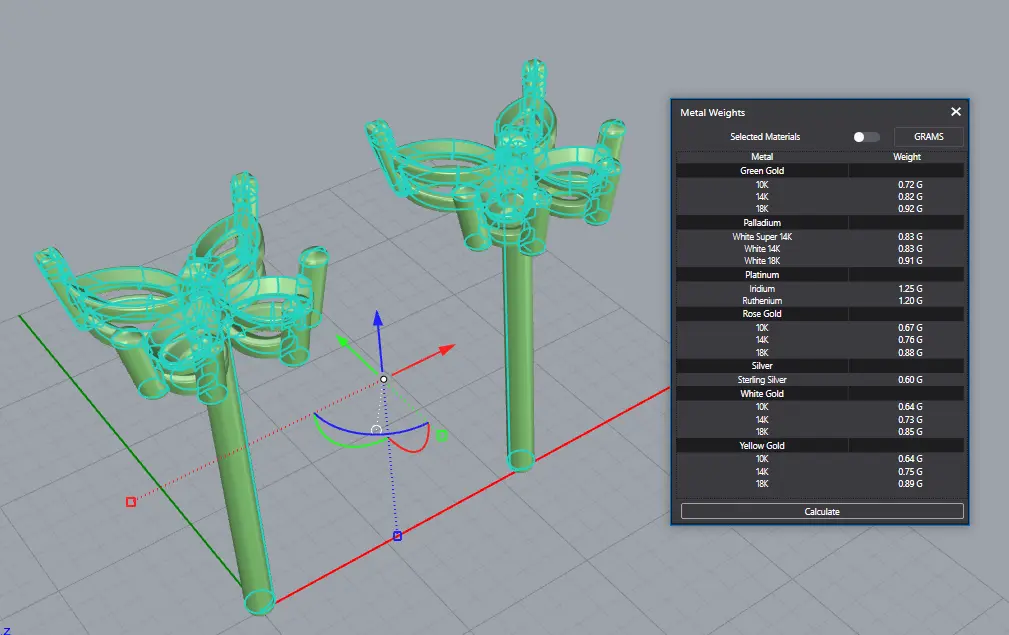Click the Weight column header
The width and height of the screenshot is (1009, 635).
pyautogui.click(x=906, y=157)
